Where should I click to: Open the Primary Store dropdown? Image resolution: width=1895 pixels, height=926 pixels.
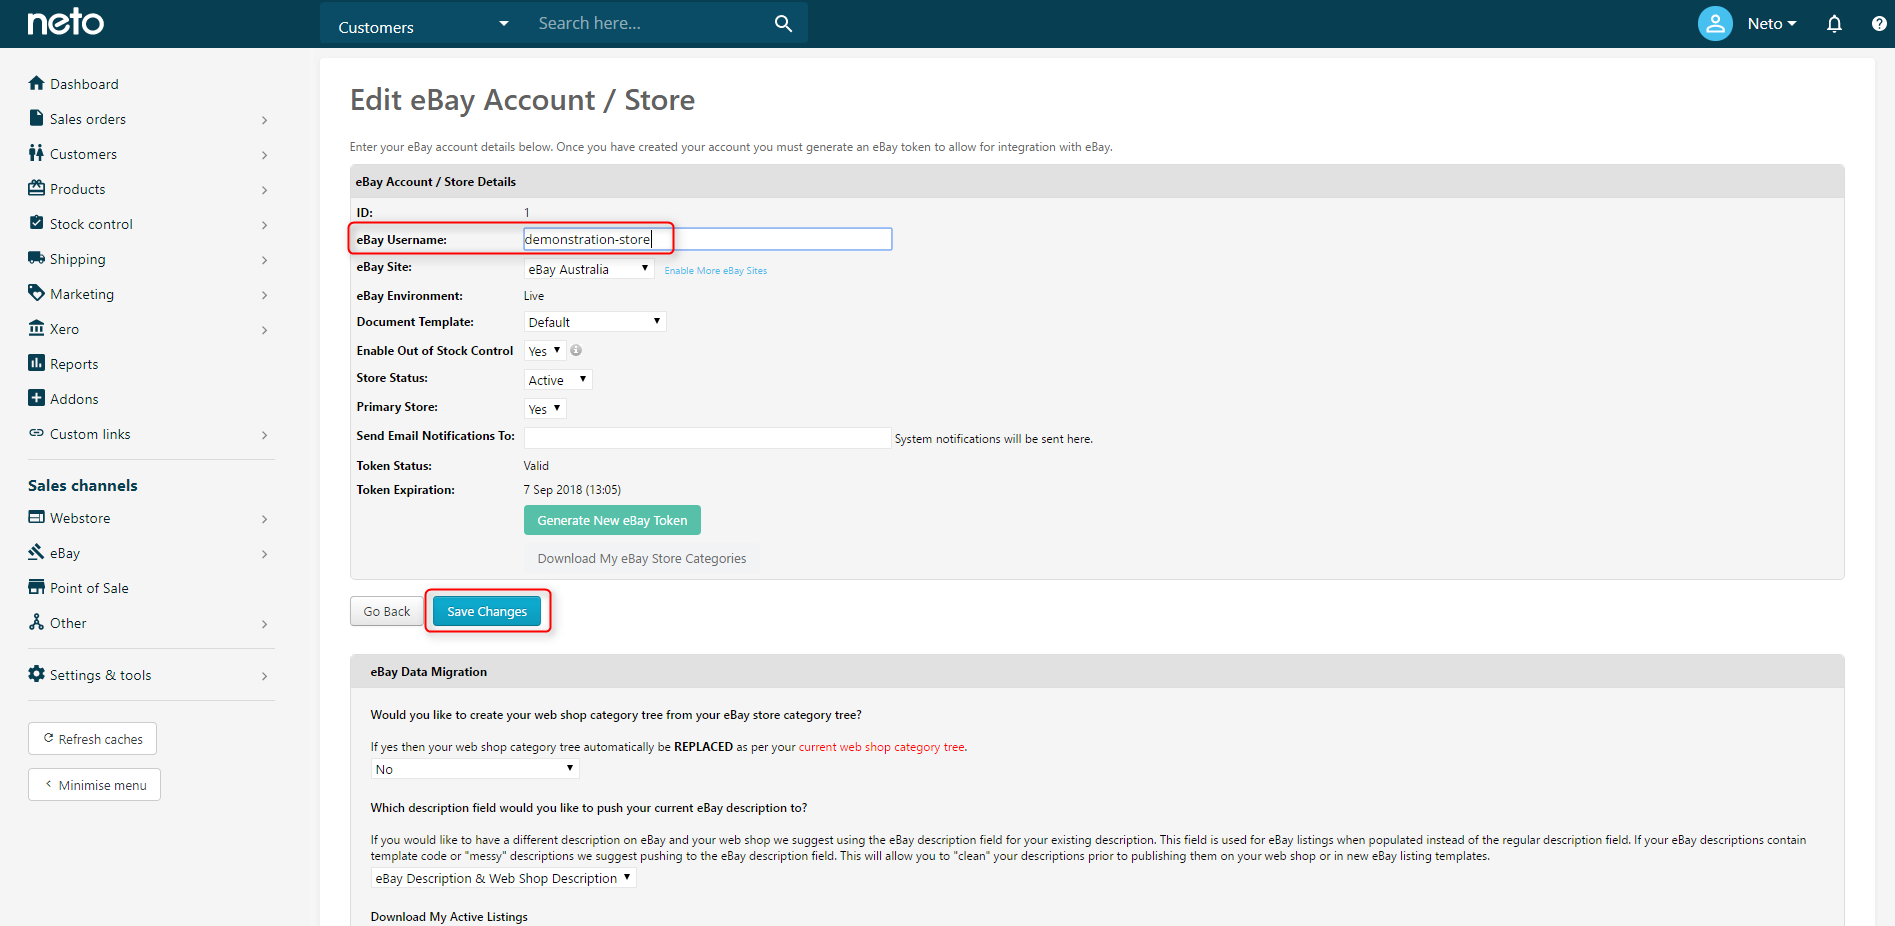pos(545,409)
